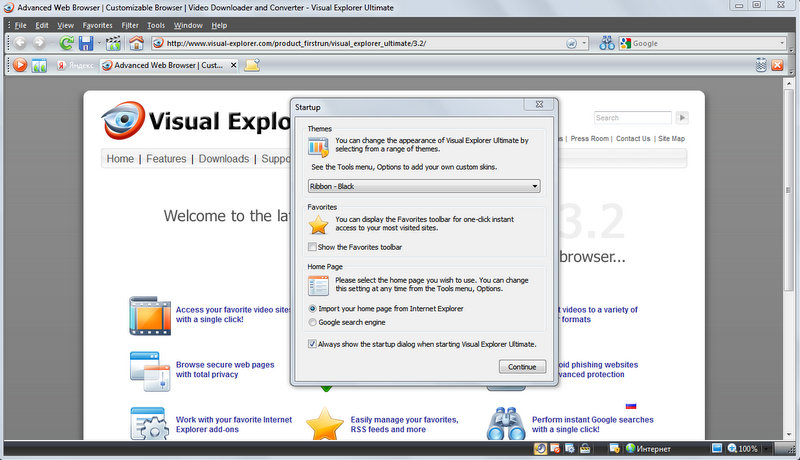Viewport: 800px width, 460px height.
Task: Click the web page Search field
Action: (x=633, y=118)
